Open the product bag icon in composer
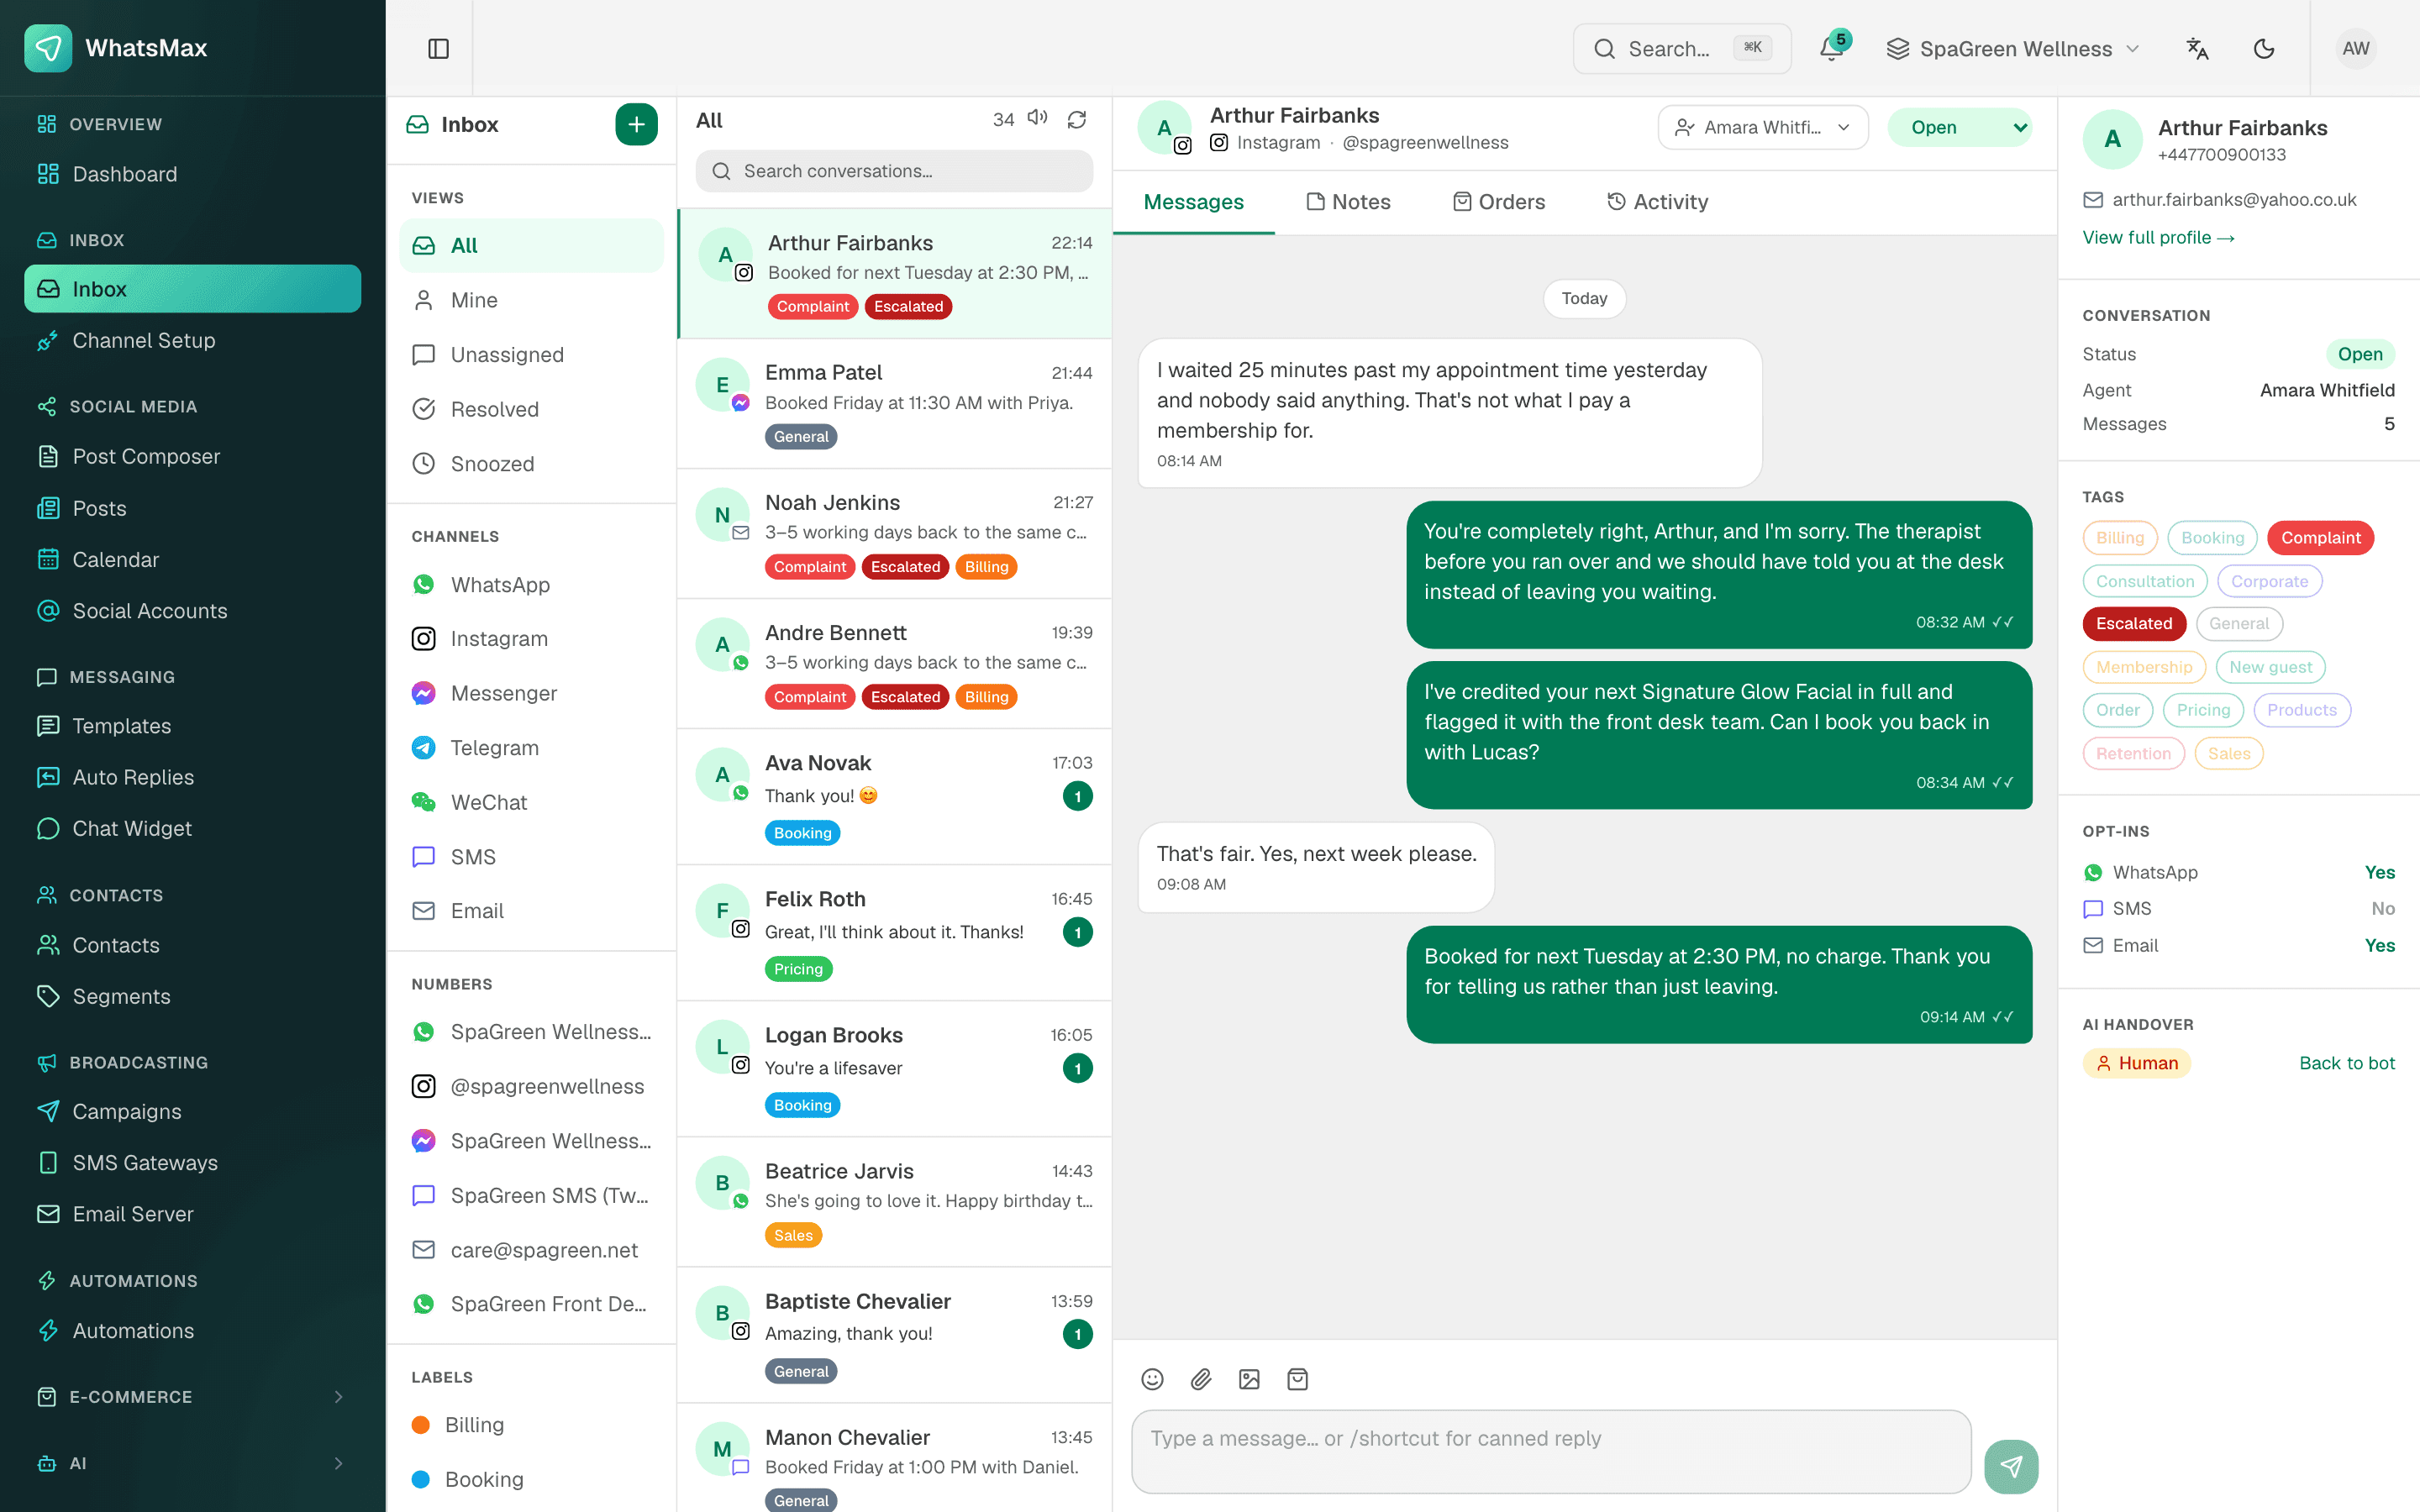 click(1298, 1379)
